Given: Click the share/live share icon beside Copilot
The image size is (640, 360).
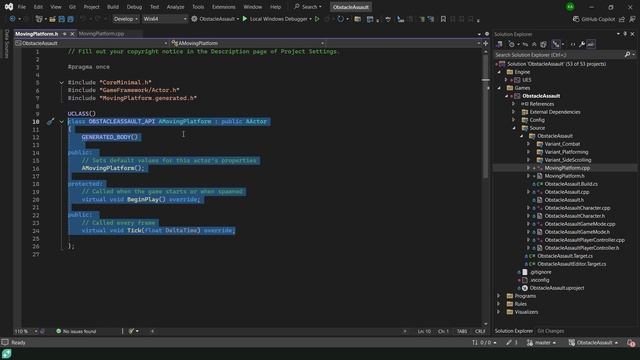Looking at the screenshot, I should coord(622,19).
